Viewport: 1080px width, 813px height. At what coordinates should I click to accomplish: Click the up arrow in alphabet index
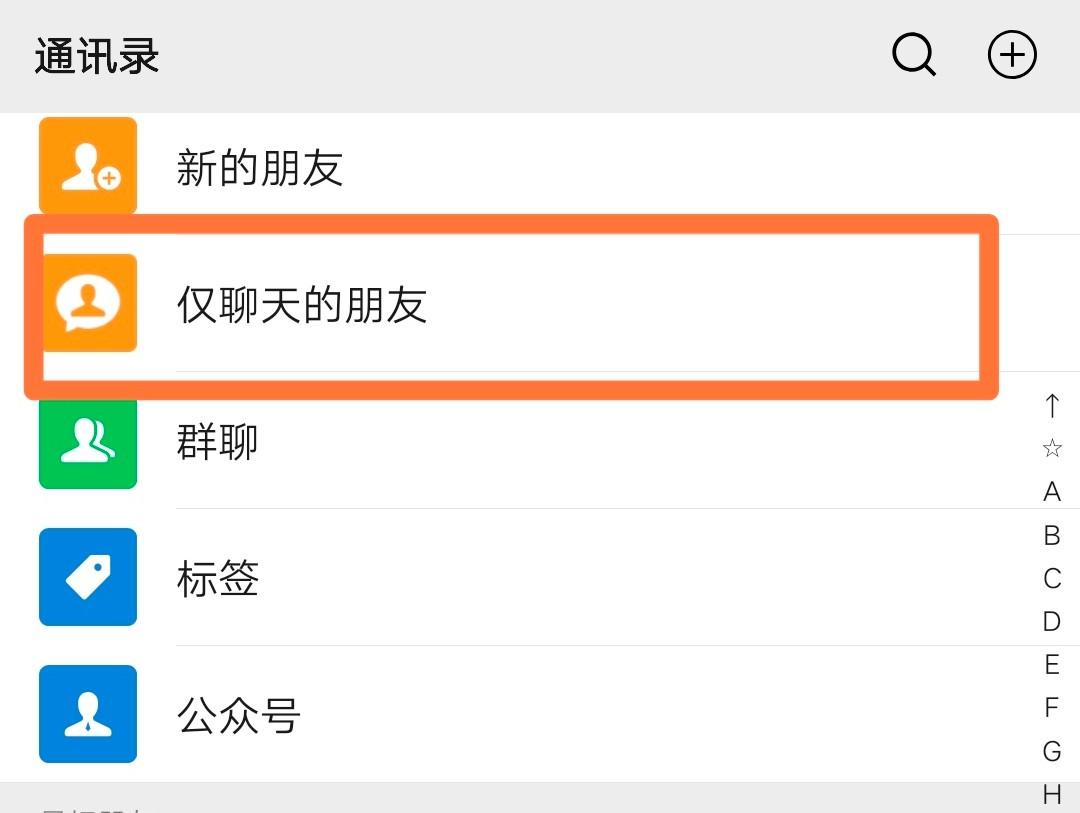(x=1051, y=406)
